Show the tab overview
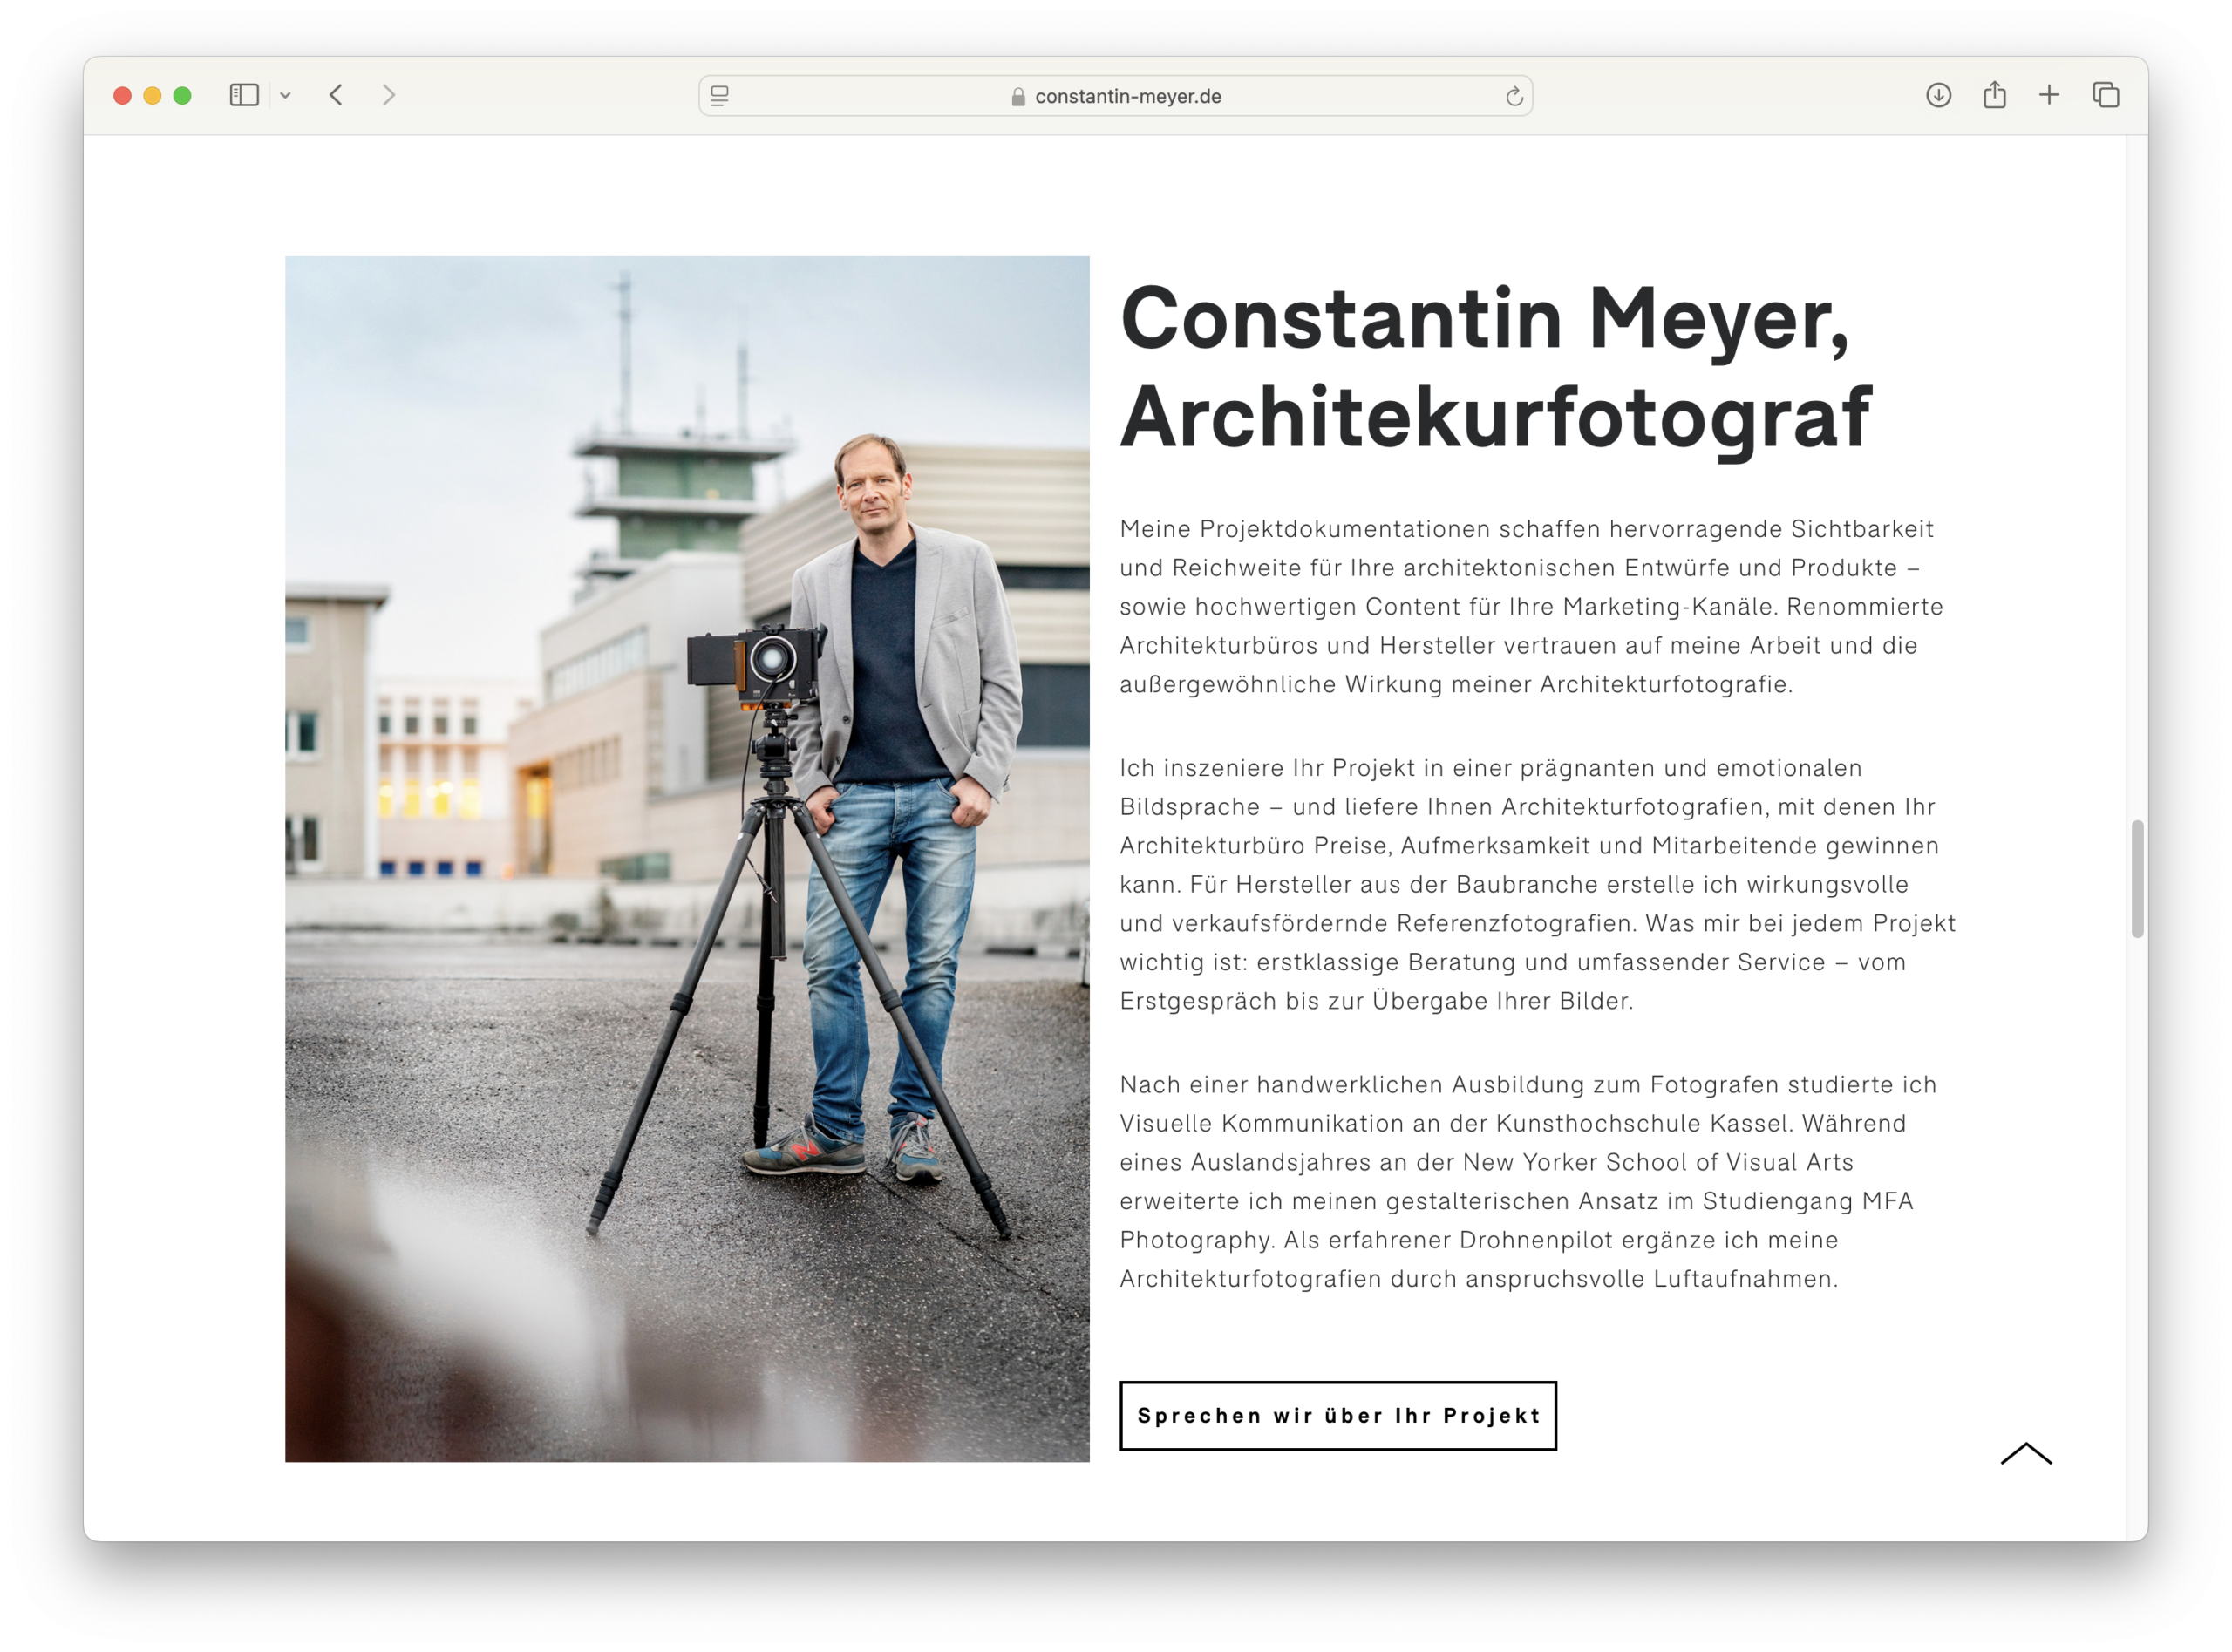The image size is (2232, 1652). tap(2106, 95)
